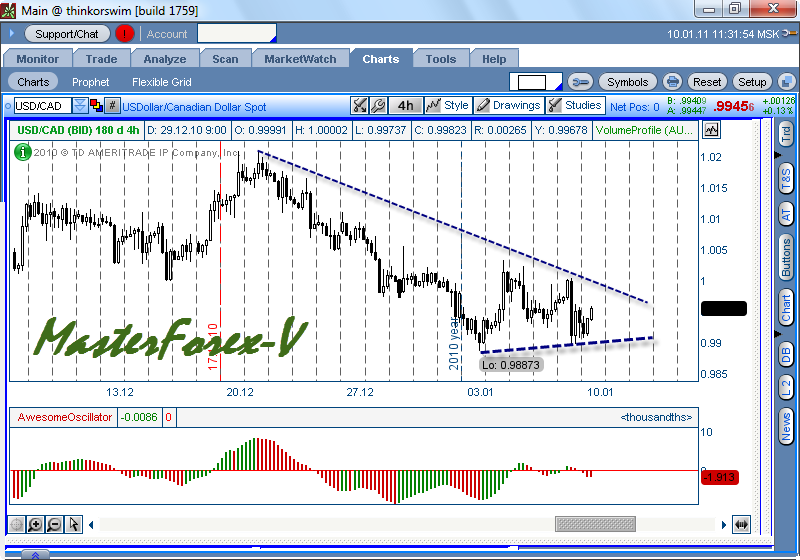Click the .99456 last price quote
The width and height of the screenshot is (800, 560).
[734, 106]
